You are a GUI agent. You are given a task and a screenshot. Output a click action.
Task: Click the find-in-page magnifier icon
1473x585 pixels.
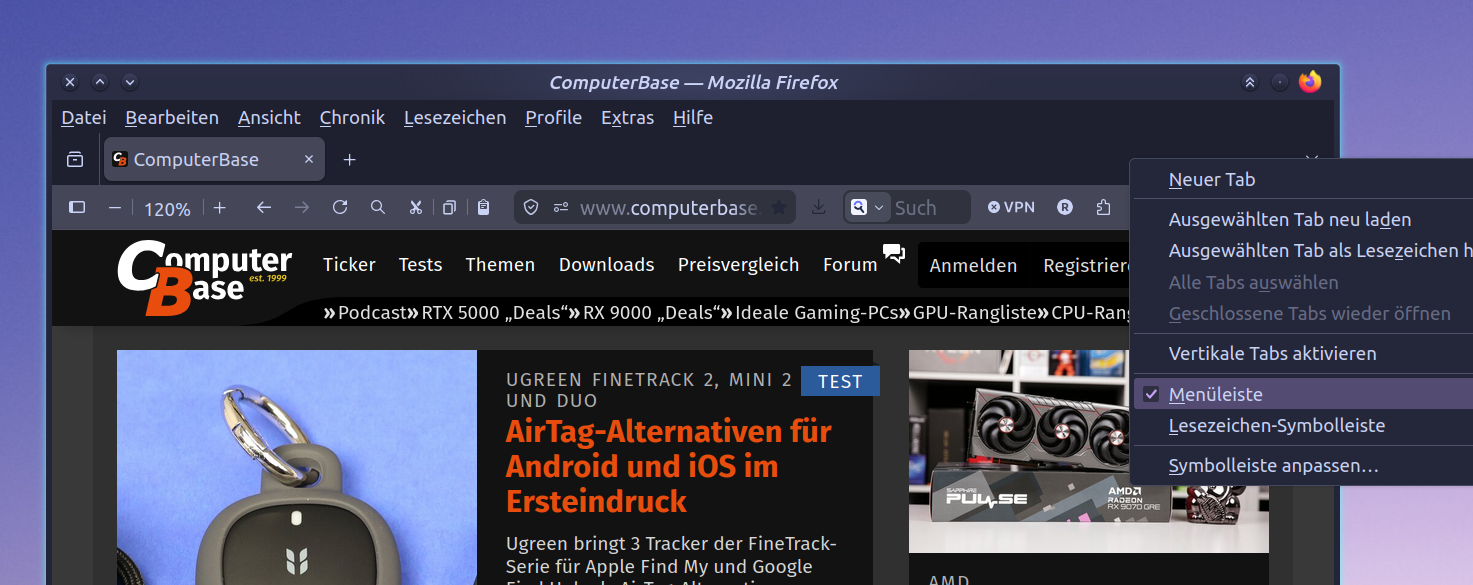pos(378,208)
